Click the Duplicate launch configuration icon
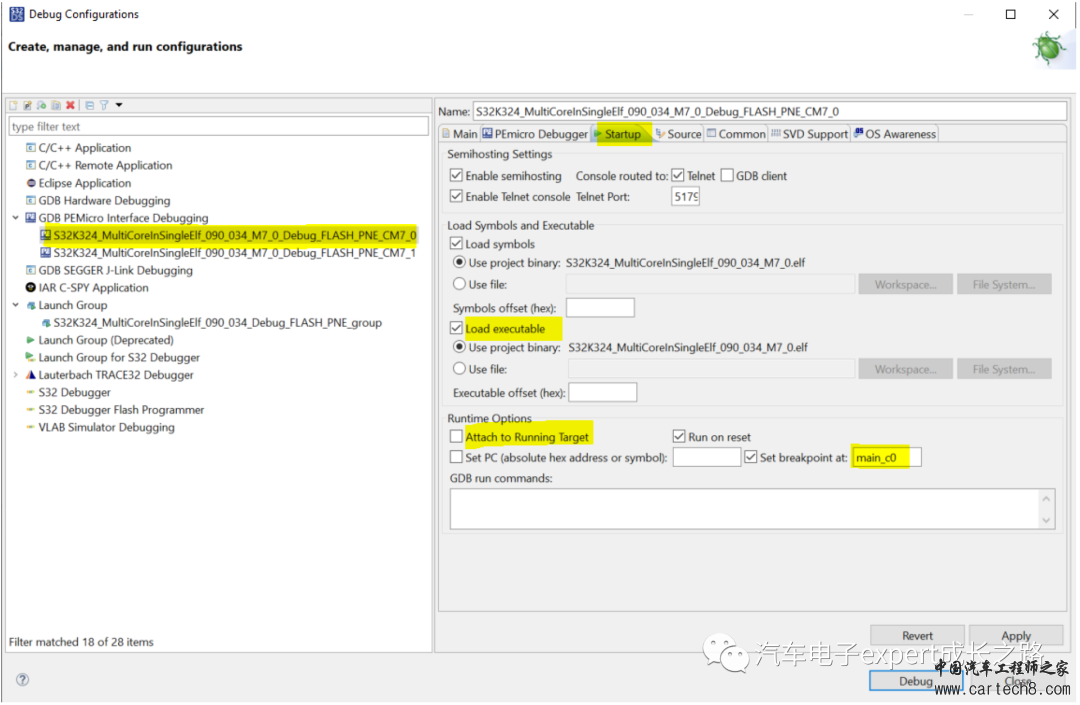This screenshot has height=705, width=1080. 56,105
